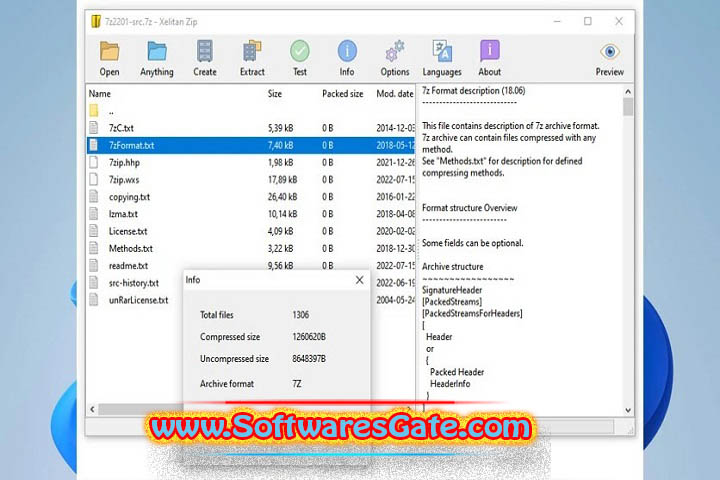
Task: Click the 5,39 kB size cell
Action: (281, 128)
